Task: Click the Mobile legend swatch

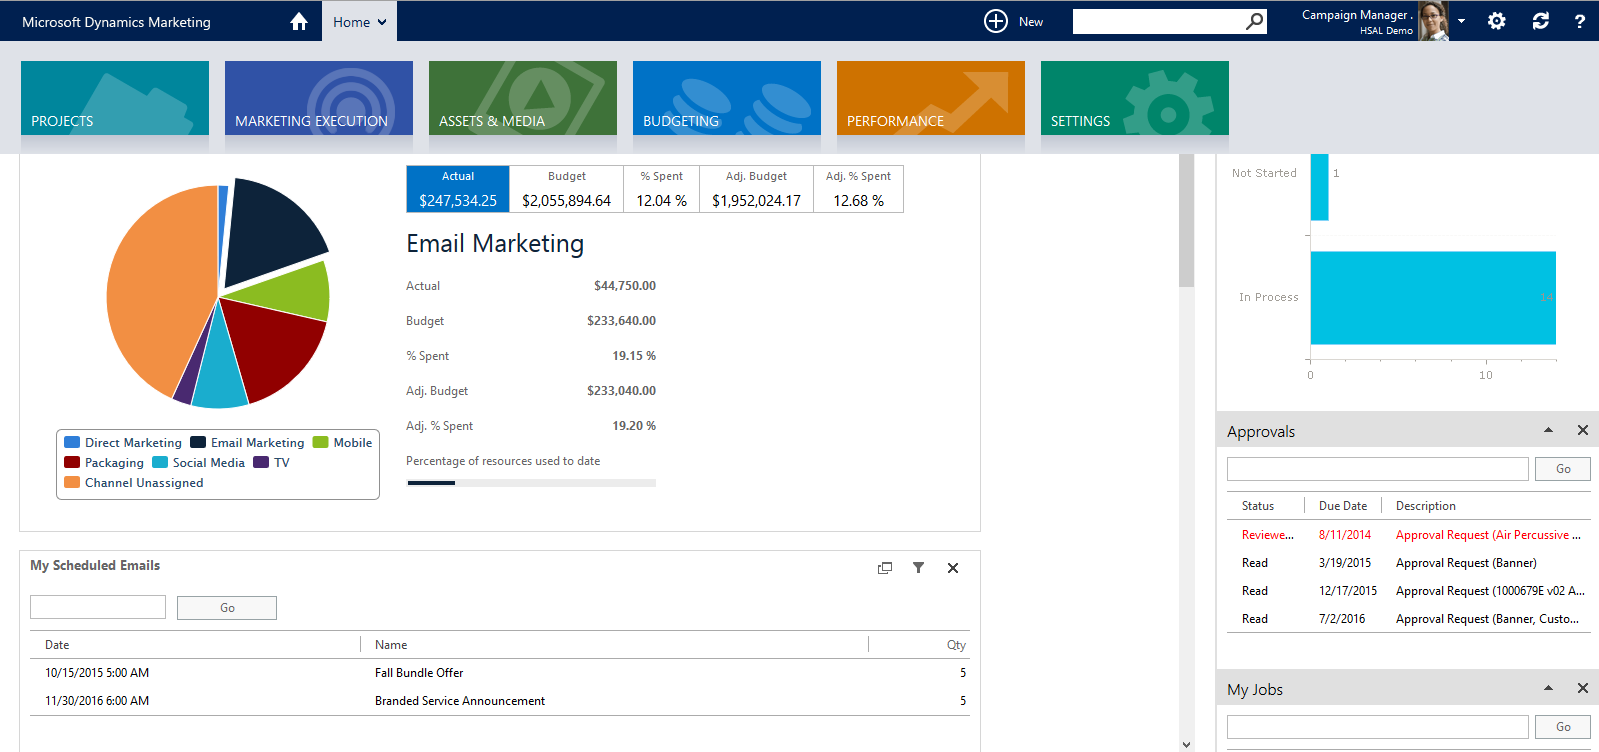Action: tap(320, 442)
